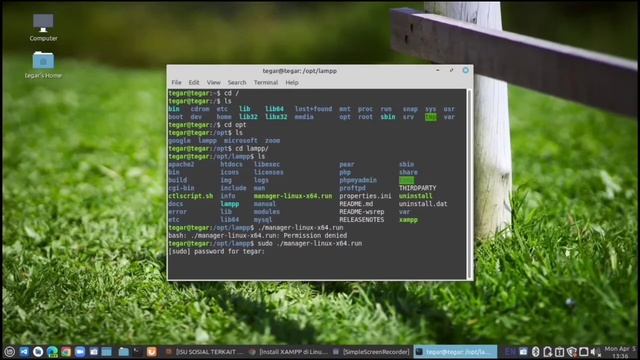The image size is (640, 360).
Task: Click 'cgi-bin' in the listing
Action: 181,188
